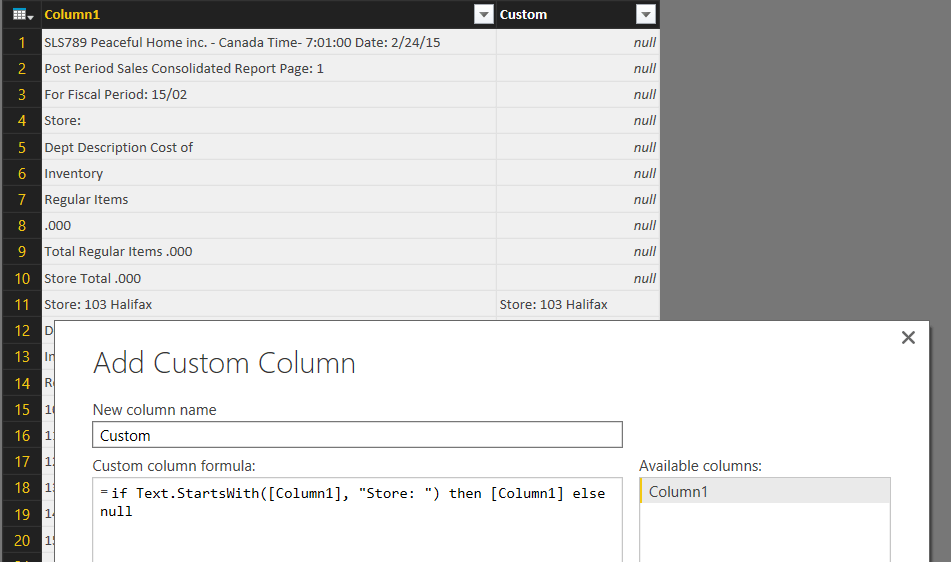Click the null Custom cell in row 1

point(577,42)
